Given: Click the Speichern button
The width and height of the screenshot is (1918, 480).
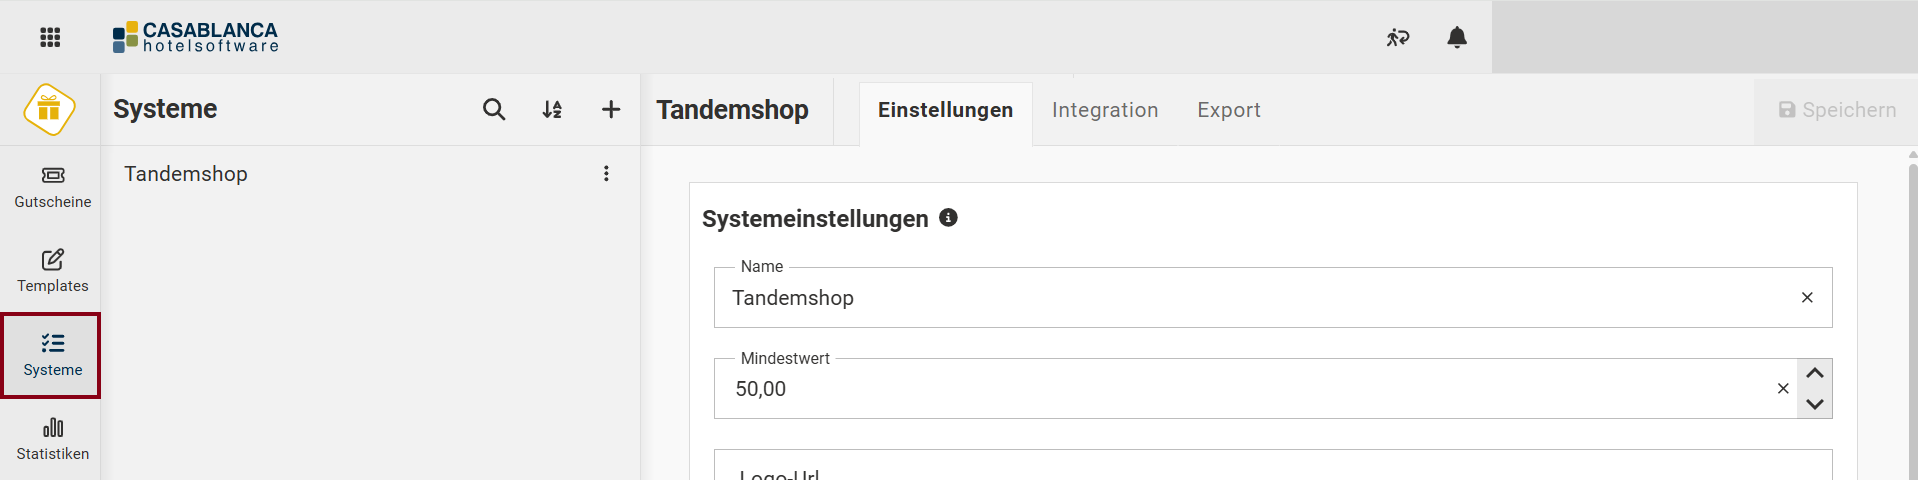Looking at the screenshot, I should (1836, 110).
